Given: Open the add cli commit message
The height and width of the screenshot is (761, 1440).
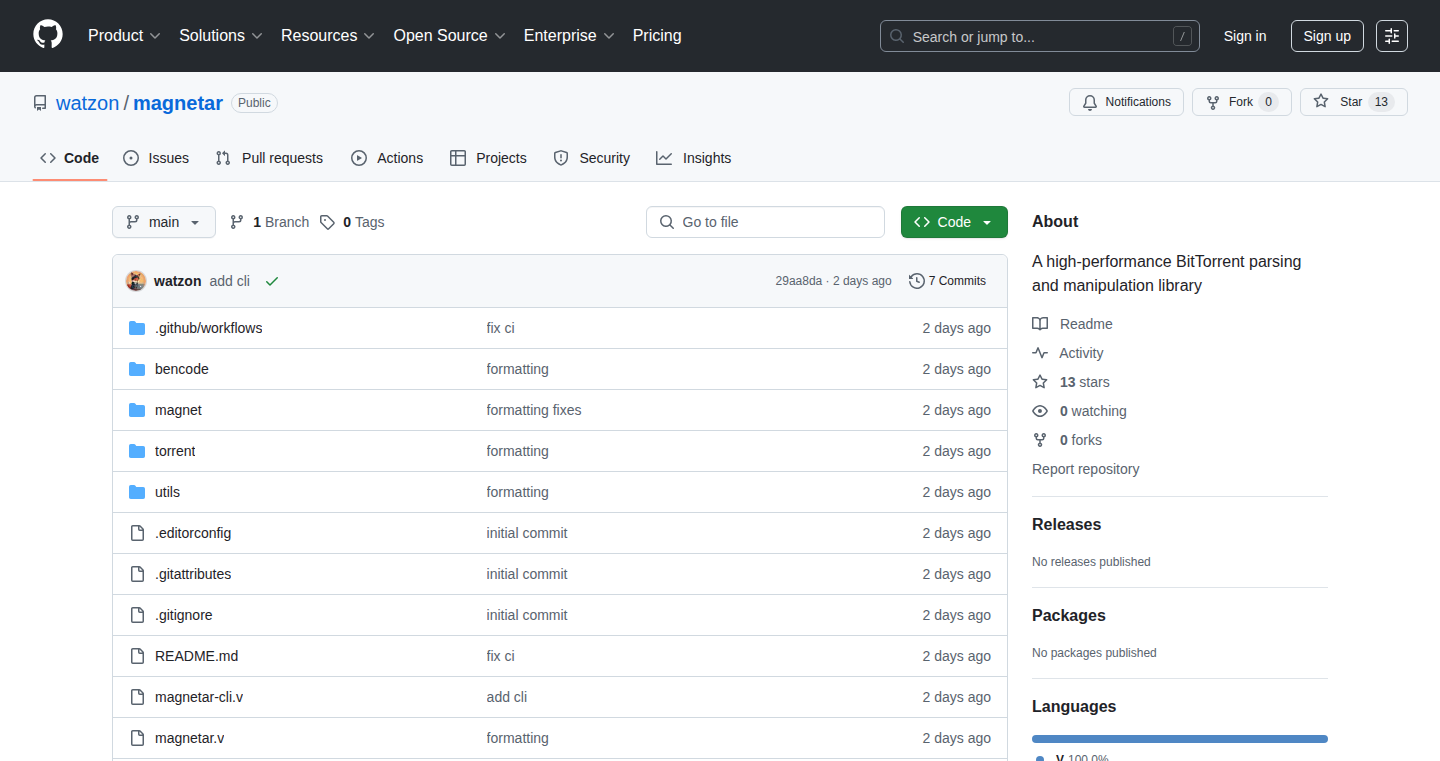Looking at the screenshot, I should click(229, 281).
